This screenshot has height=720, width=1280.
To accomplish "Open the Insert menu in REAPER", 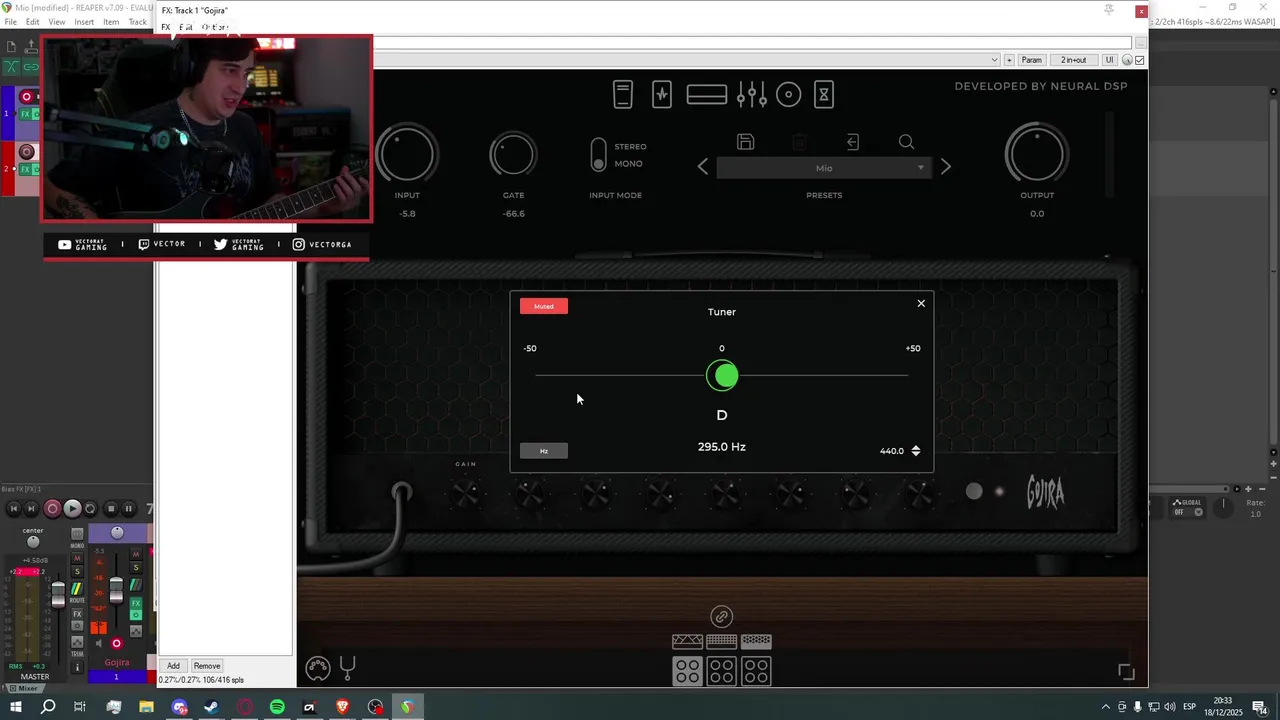I will (84, 22).
